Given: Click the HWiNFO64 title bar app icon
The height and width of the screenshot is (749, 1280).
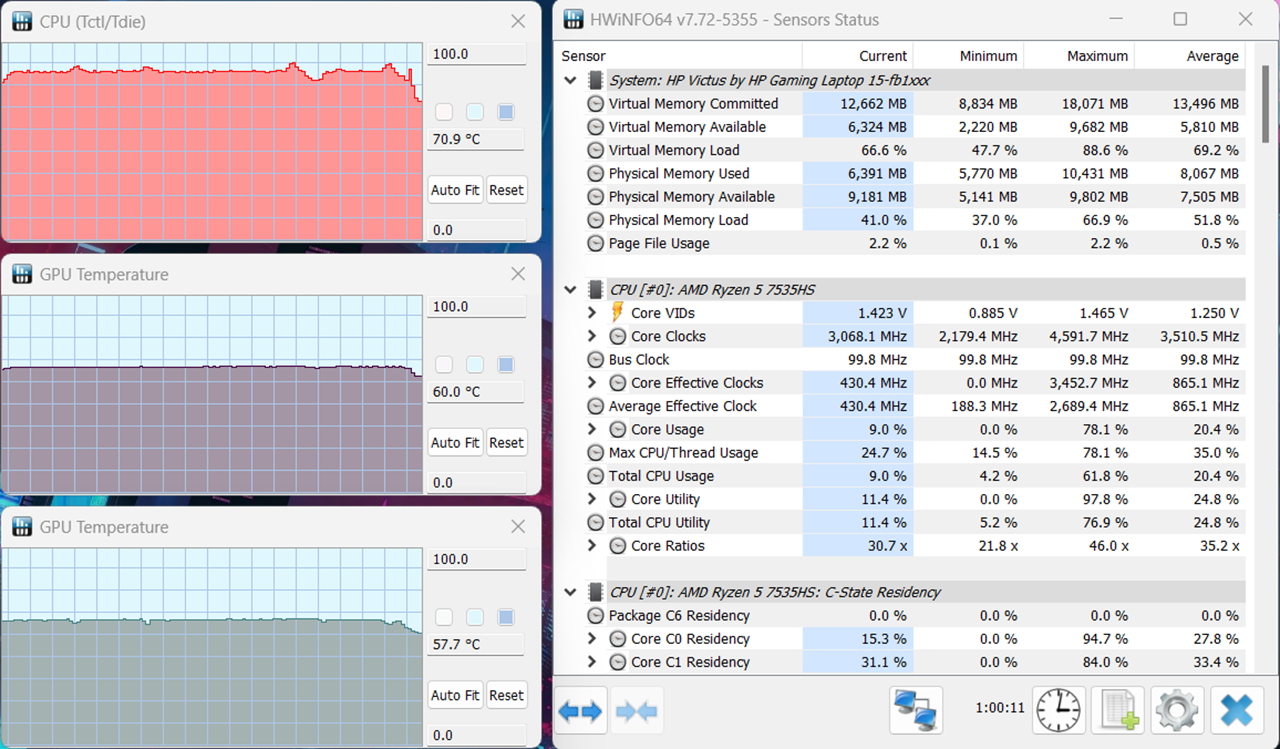Looking at the screenshot, I should (574, 19).
